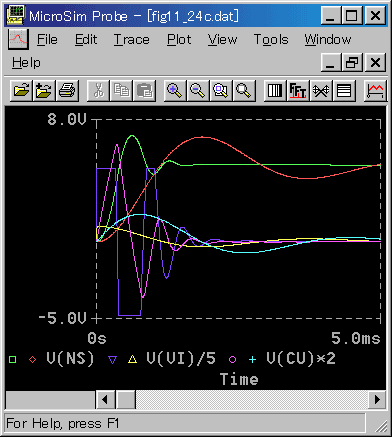Image resolution: width=392 pixels, height=437 pixels.
Task: Click the scroll right arrow button
Action: [377, 399]
